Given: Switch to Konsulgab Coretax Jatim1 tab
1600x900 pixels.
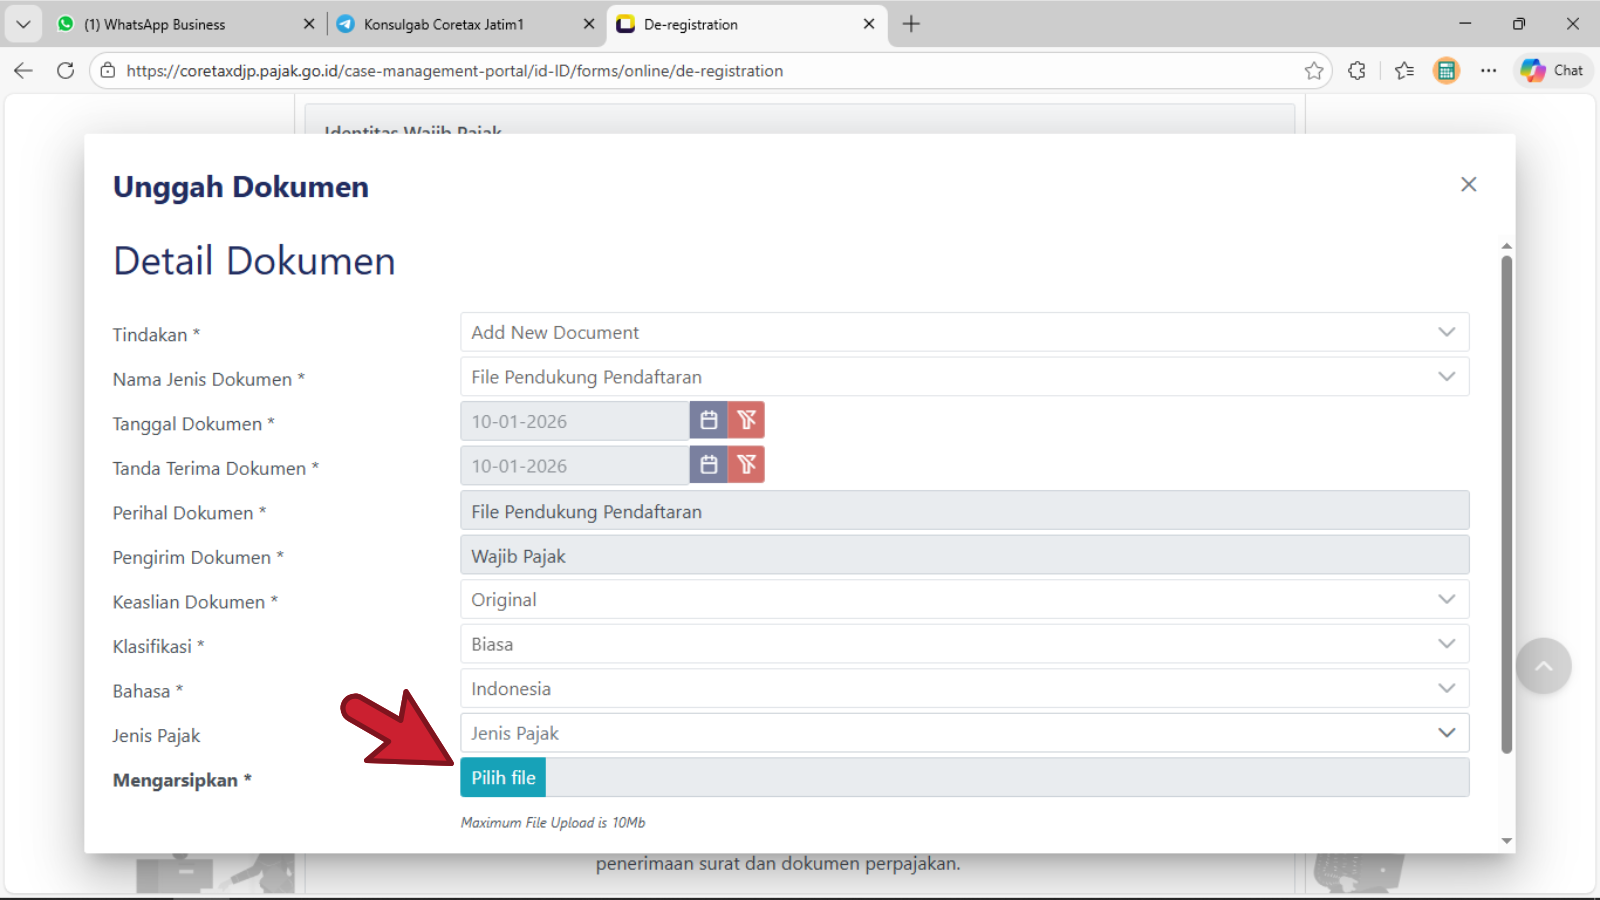Looking at the screenshot, I should coord(444,24).
